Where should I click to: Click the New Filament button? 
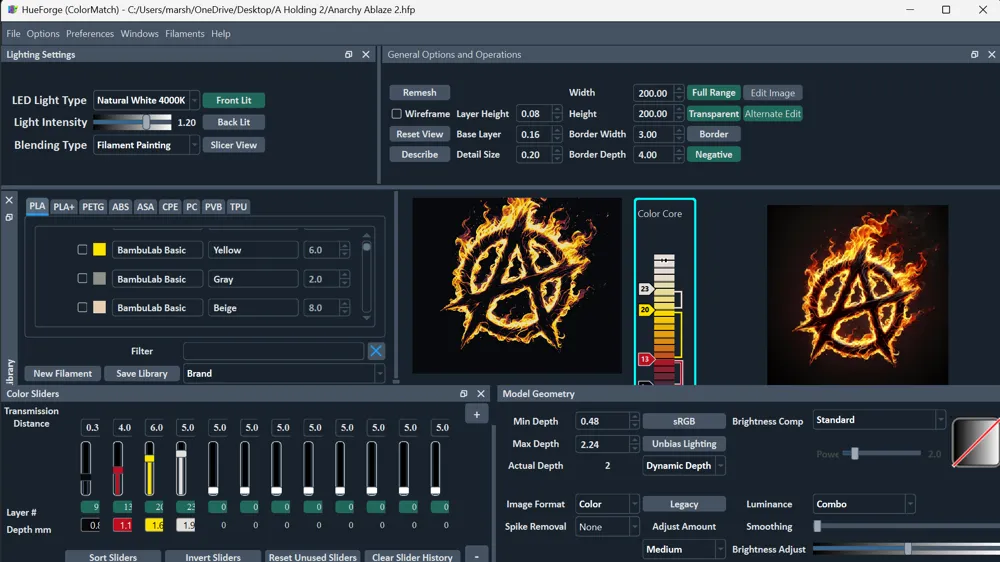pos(62,373)
